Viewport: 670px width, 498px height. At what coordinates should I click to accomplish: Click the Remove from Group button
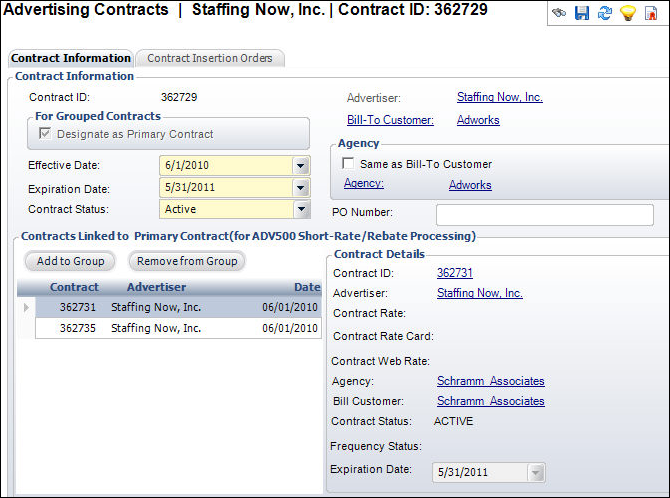pyautogui.click(x=187, y=261)
